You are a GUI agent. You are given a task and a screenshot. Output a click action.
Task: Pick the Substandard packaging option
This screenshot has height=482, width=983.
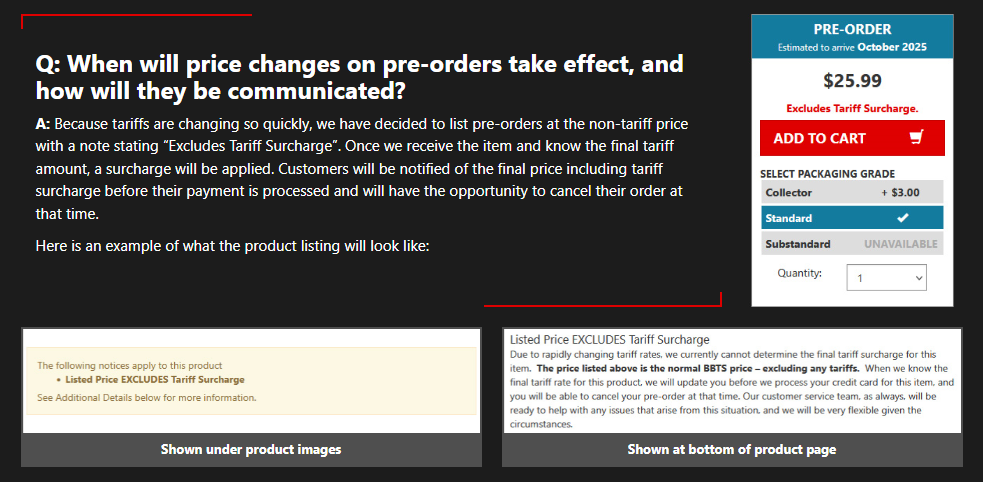tap(852, 244)
